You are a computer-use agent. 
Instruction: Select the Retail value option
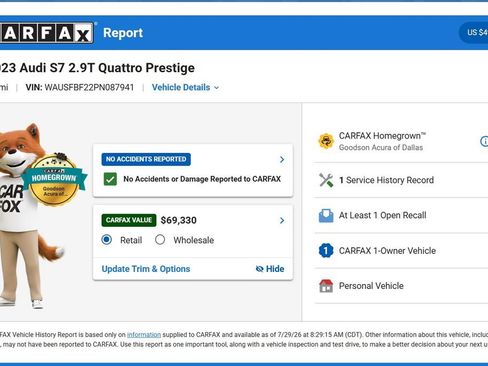(107, 240)
